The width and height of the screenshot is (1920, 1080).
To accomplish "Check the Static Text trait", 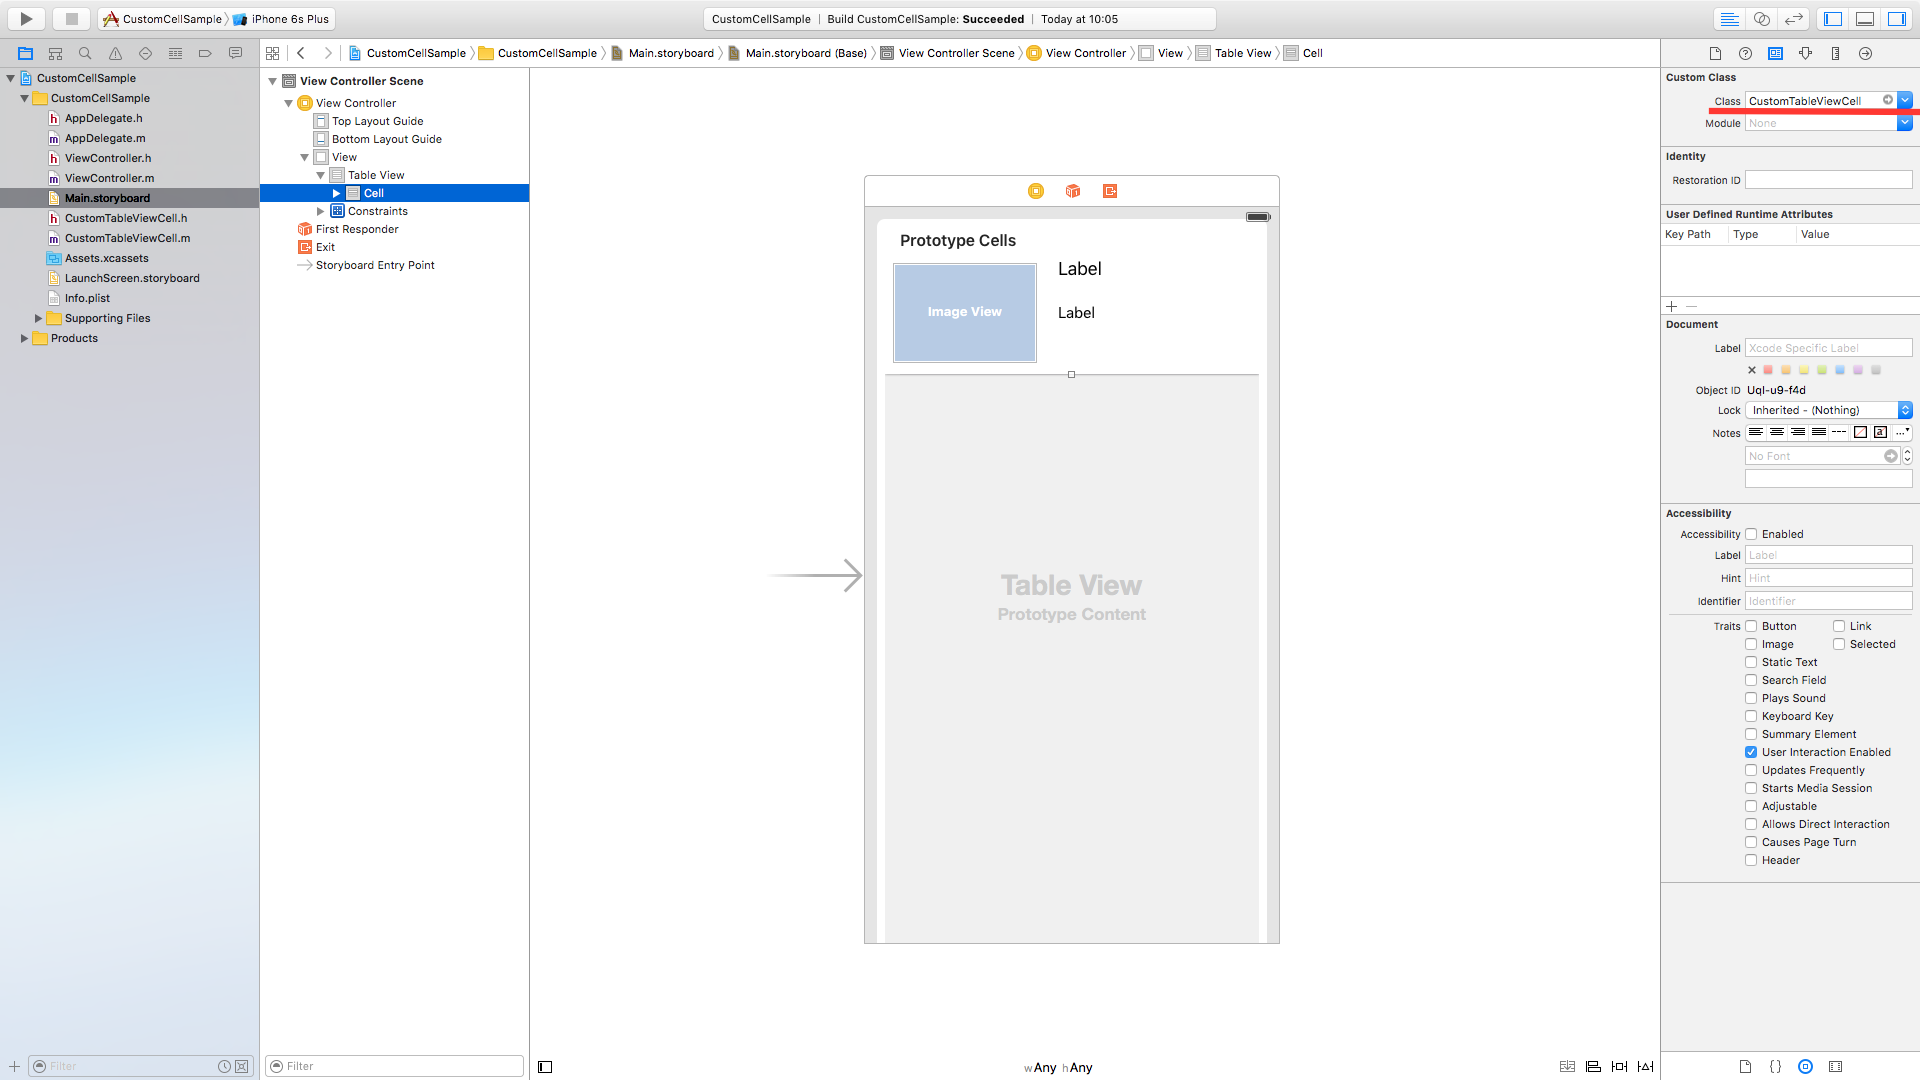I will [x=1751, y=663].
